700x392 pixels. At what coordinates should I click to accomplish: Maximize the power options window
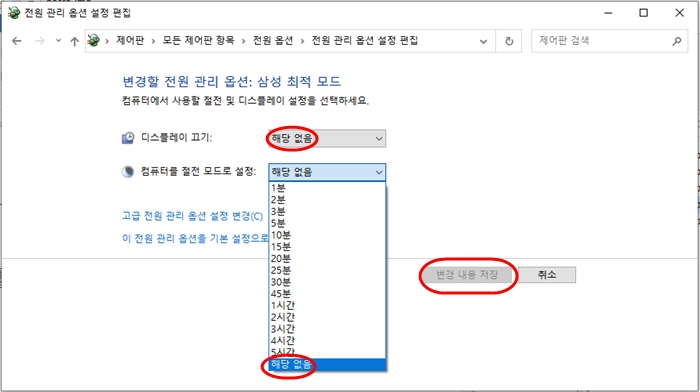tap(643, 13)
